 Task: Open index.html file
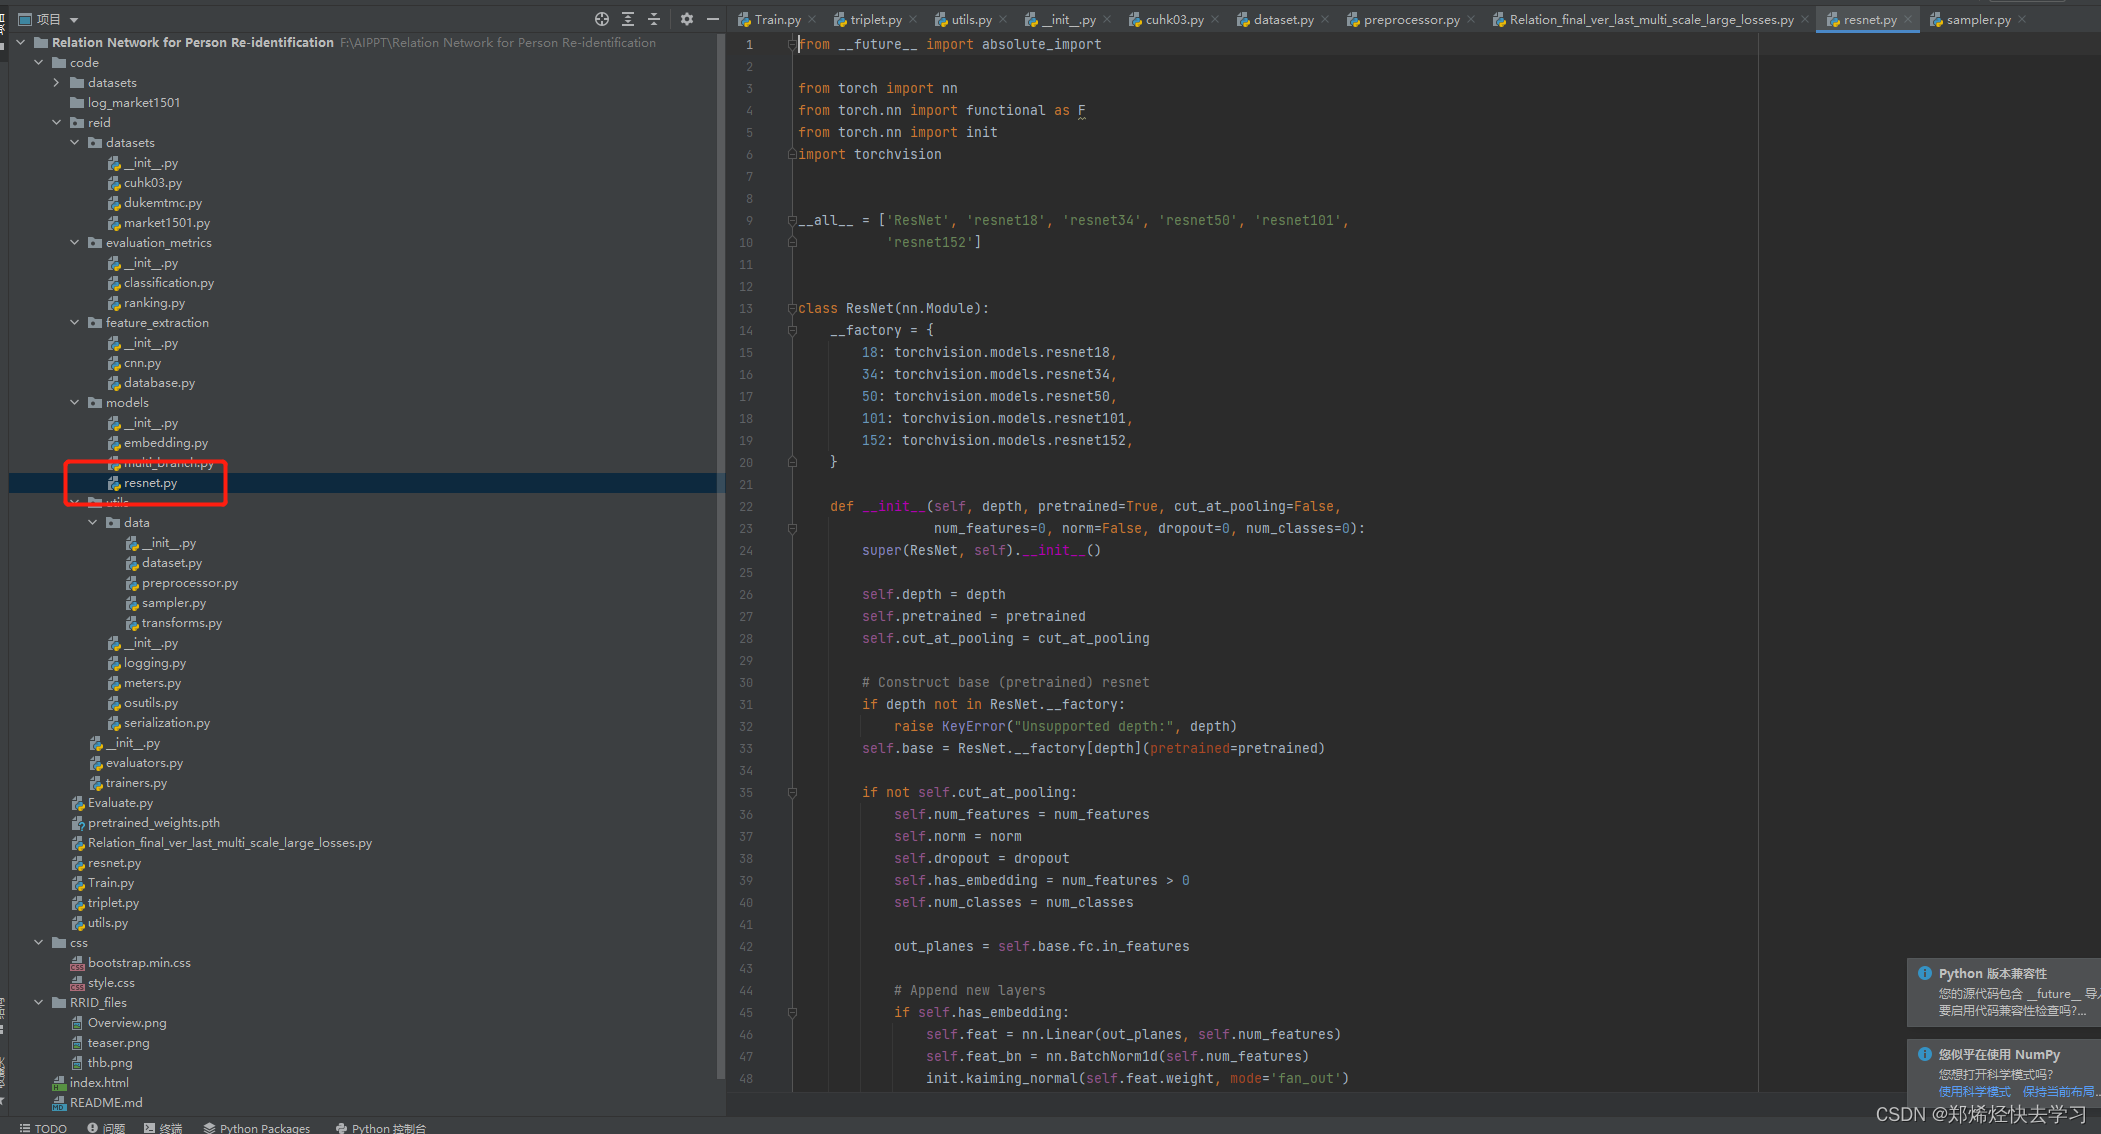point(99,1082)
